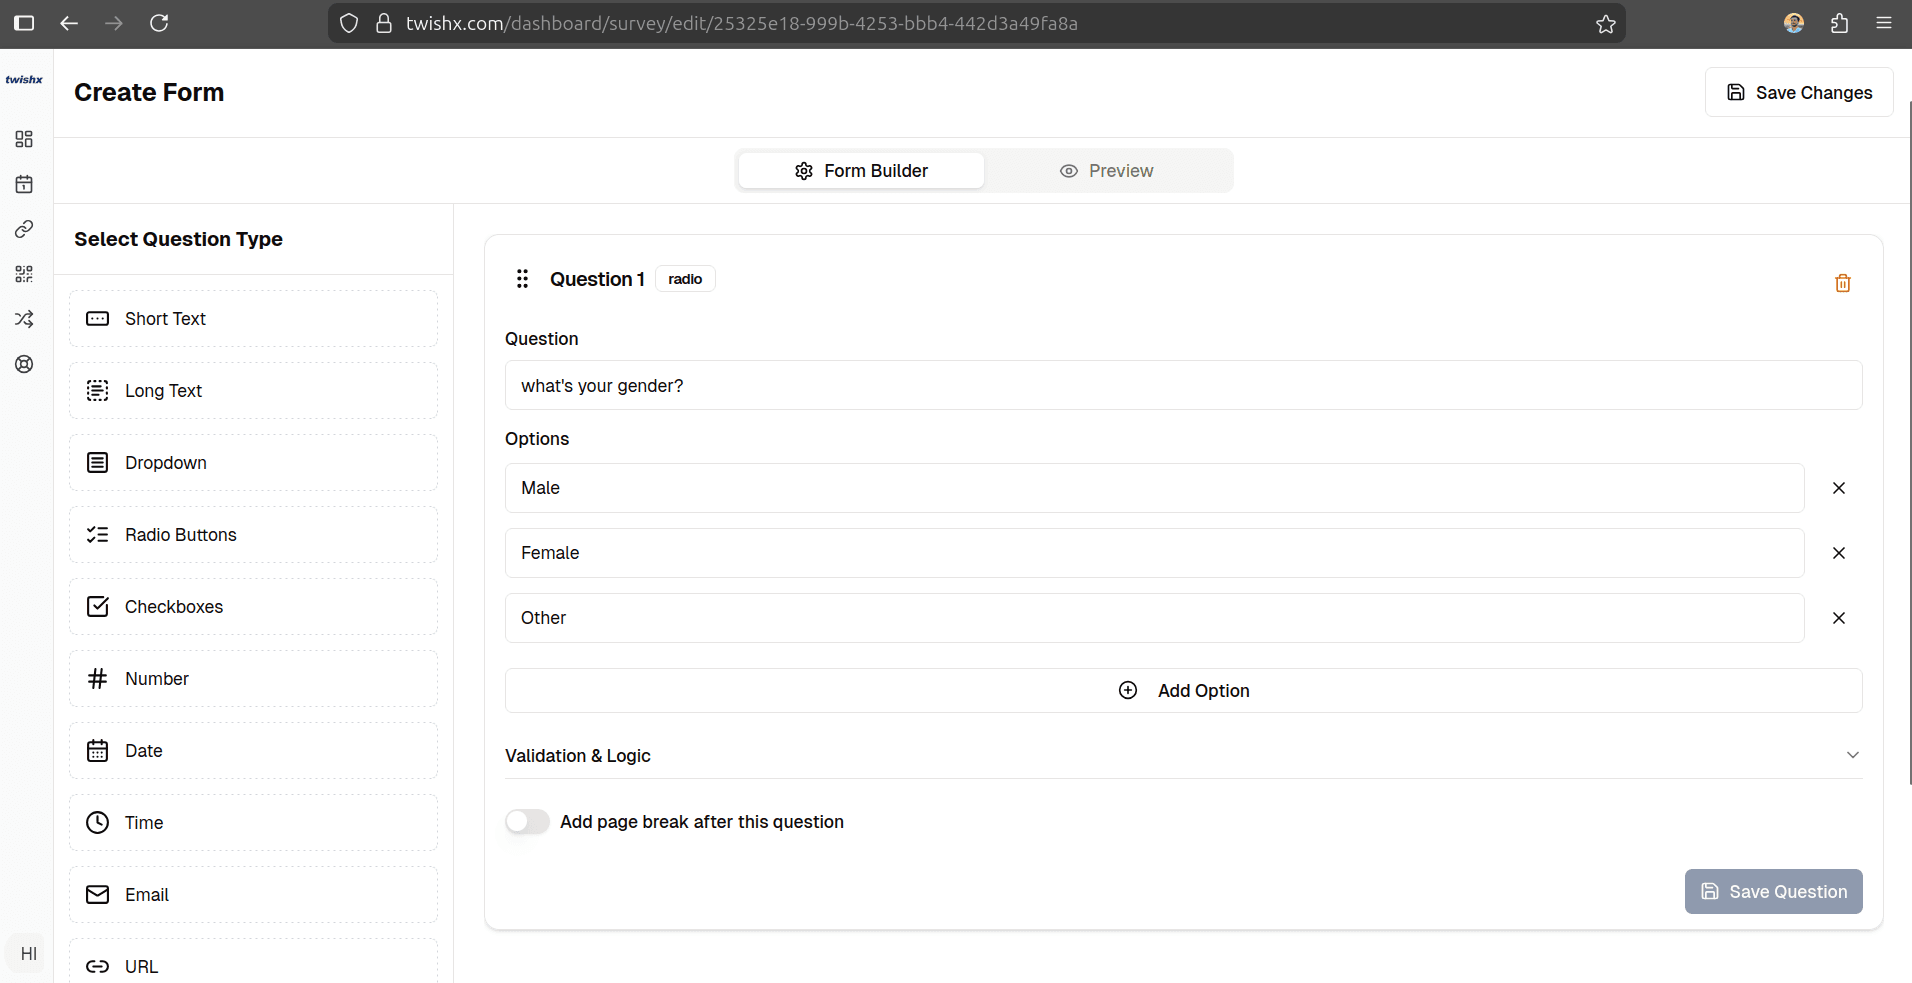
Task: Edit the question text field
Action: click(1183, 385)
